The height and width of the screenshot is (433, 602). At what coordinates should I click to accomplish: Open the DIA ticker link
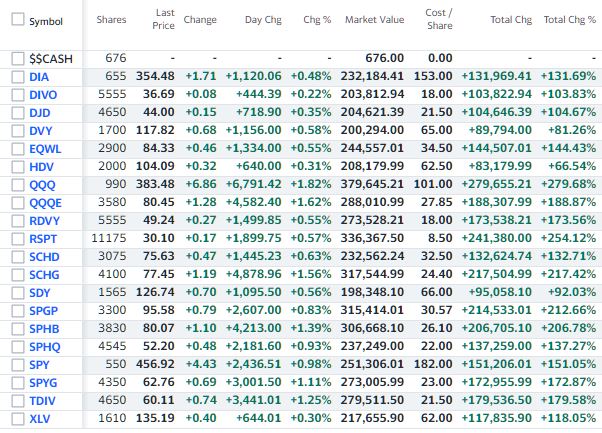[x=40, y=77]
